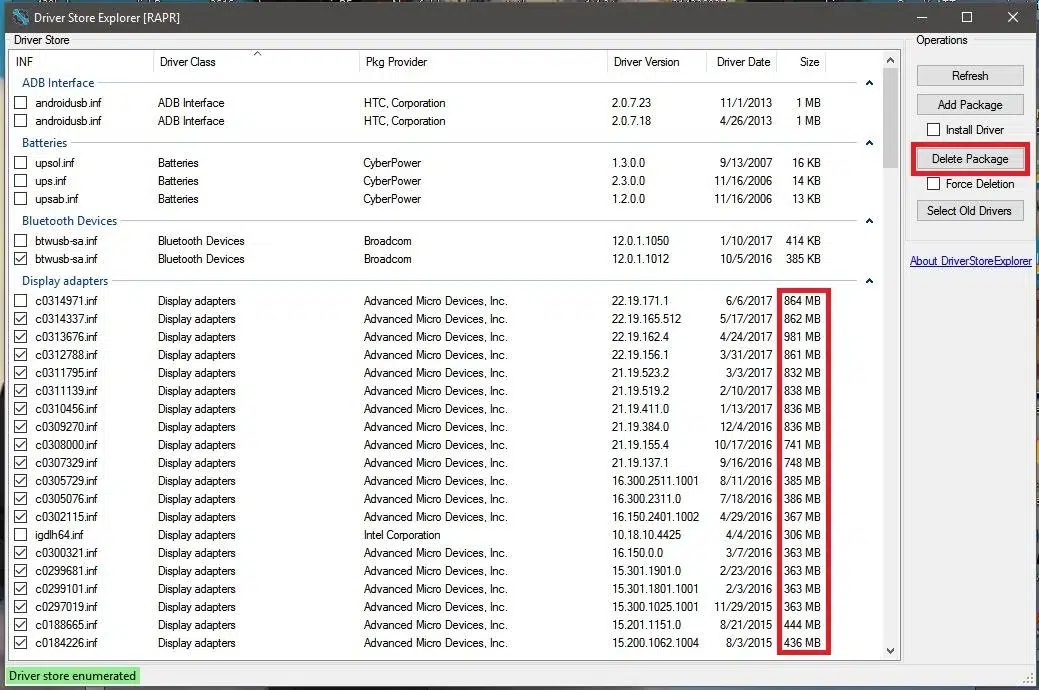Uncheck the c0184226.inf driver
The width and height of the screenshot is (1039, 690).
[x=21, y=642]
